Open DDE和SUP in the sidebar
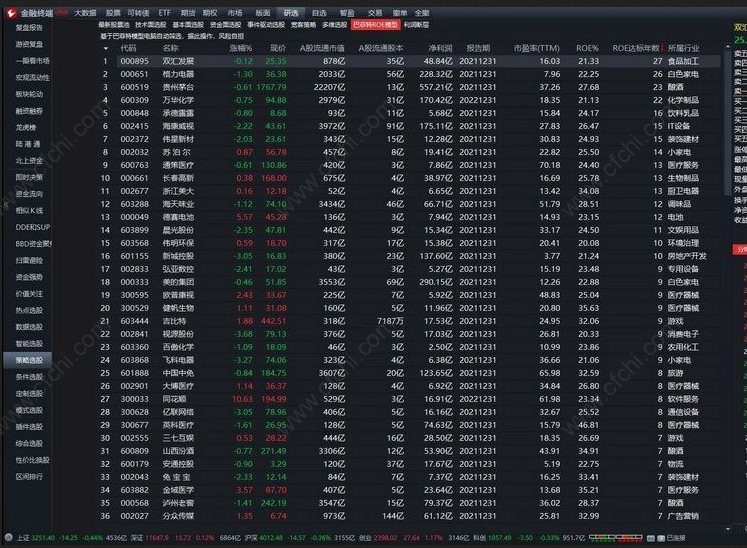 pyautogui.click(x=32, y=227)
